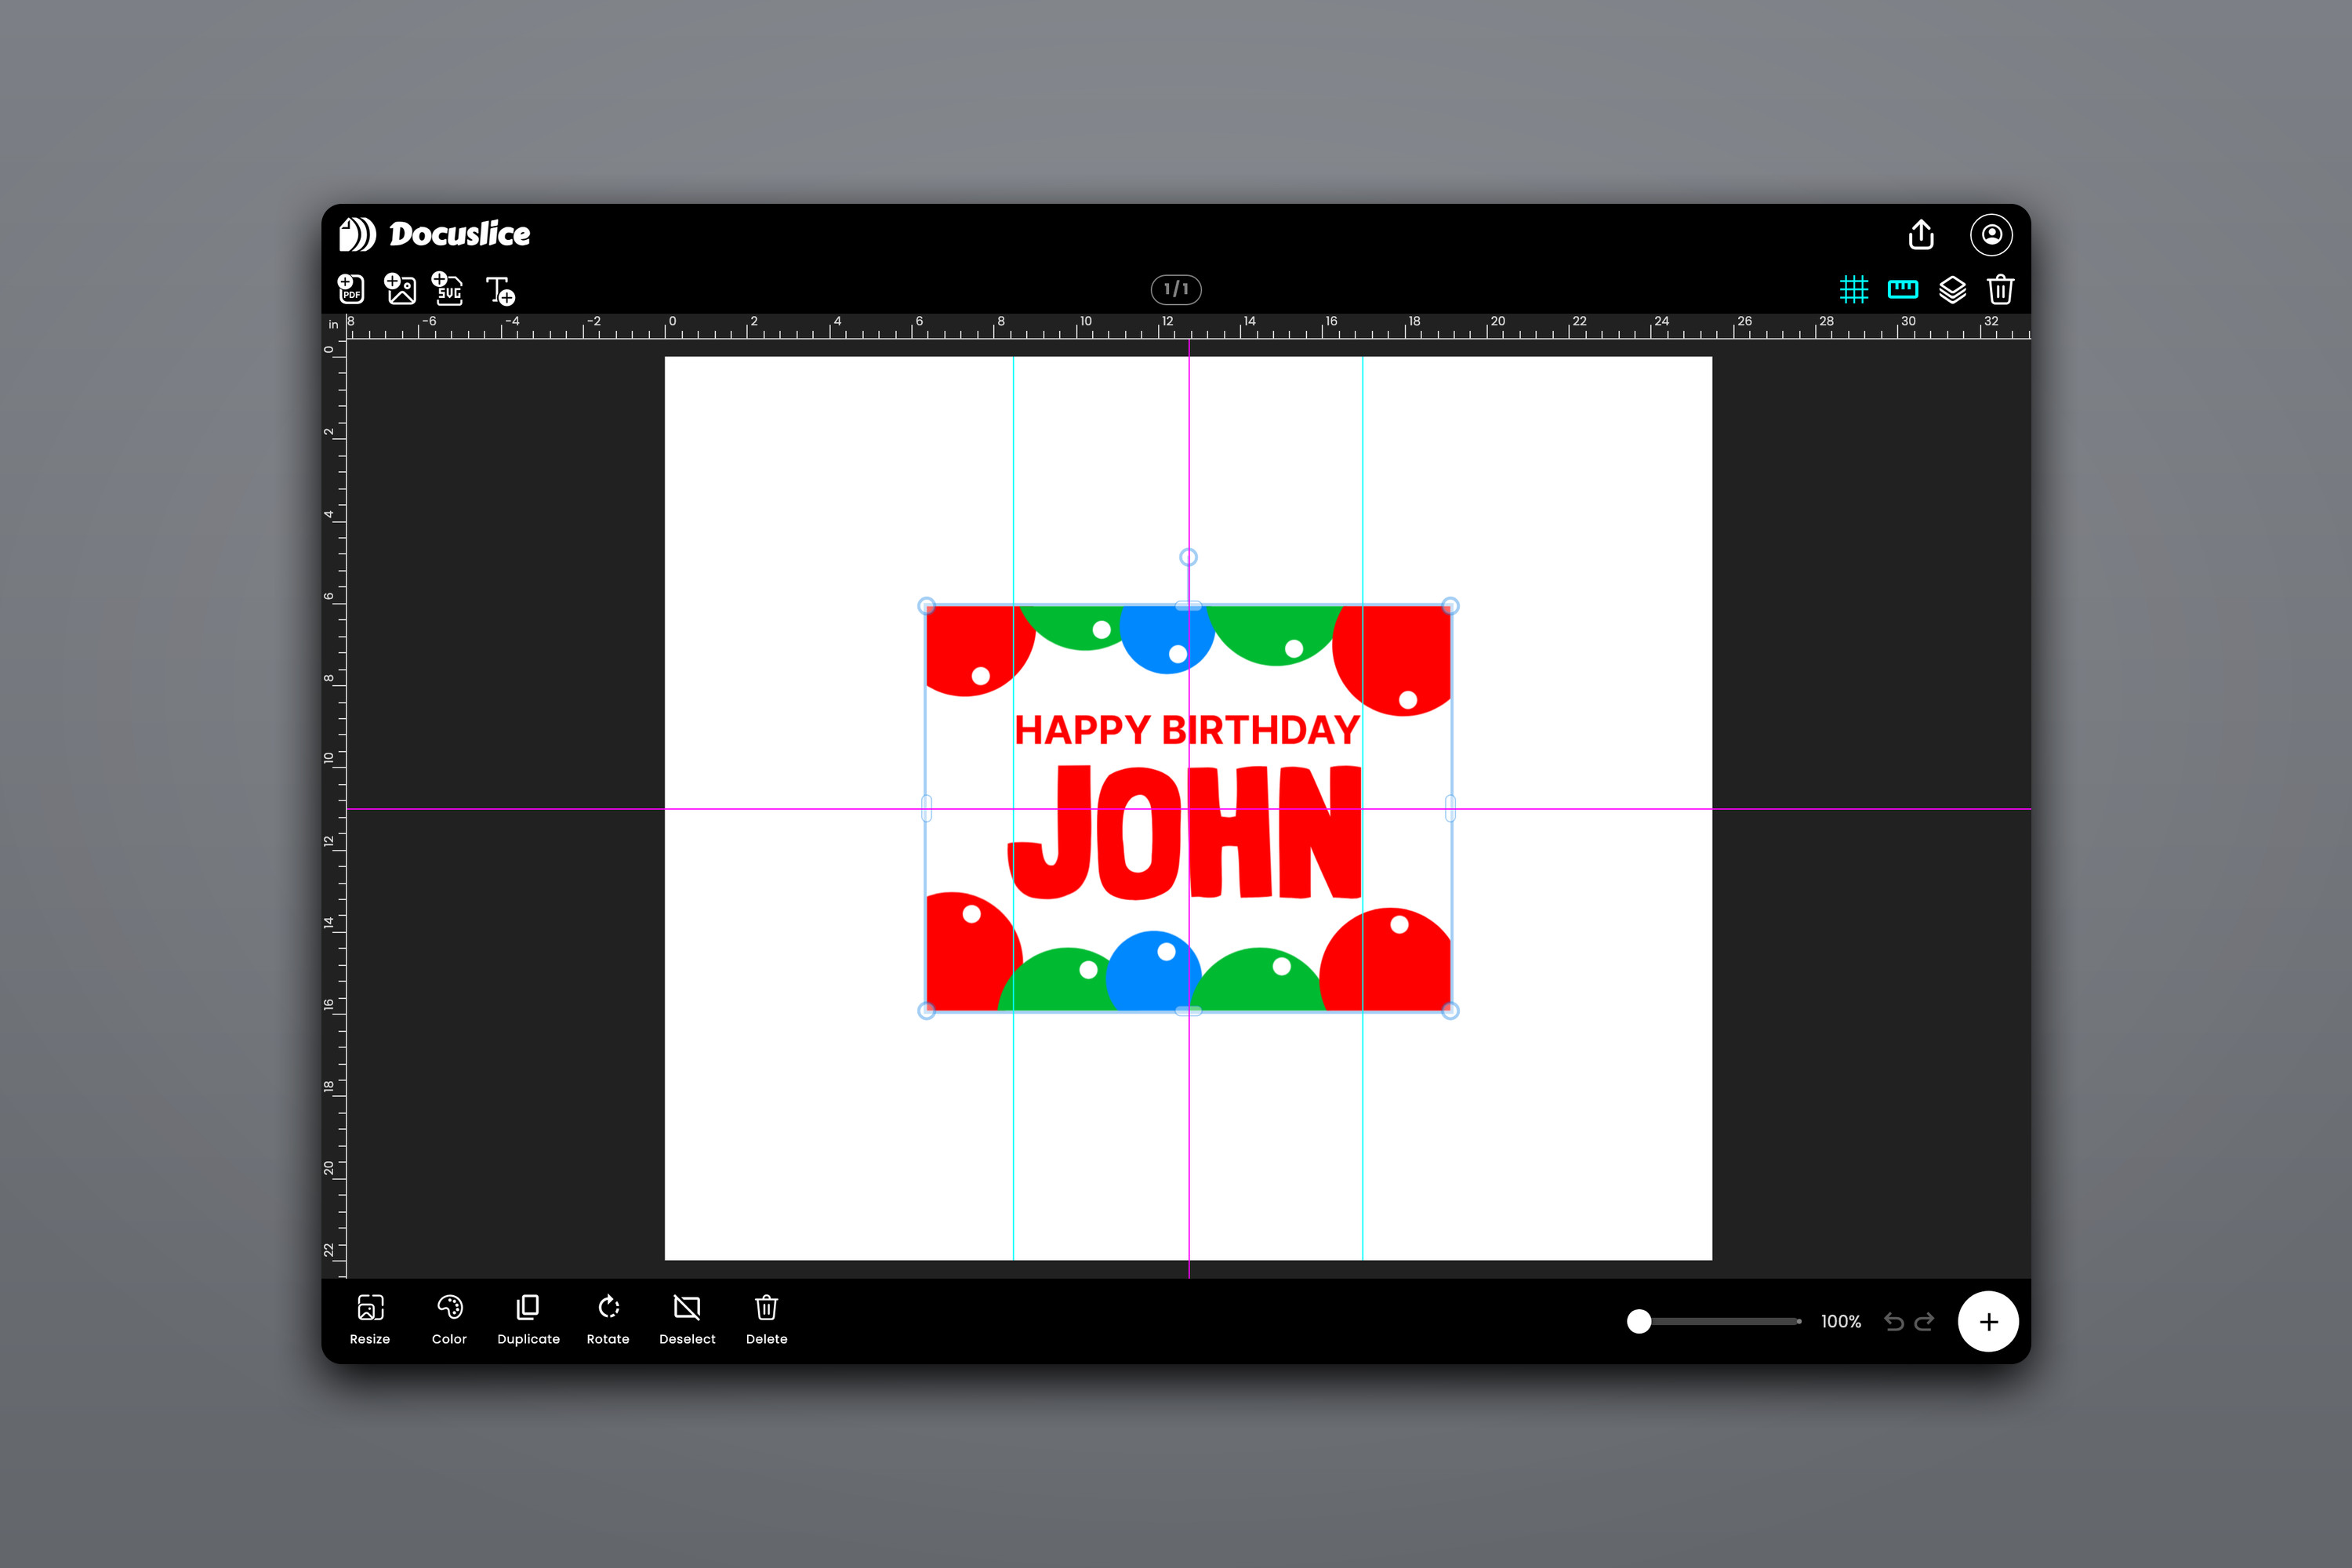The image size is (2352, 1568).
Task: Click the Add PDF icon
Action: [x=351, y=290]
